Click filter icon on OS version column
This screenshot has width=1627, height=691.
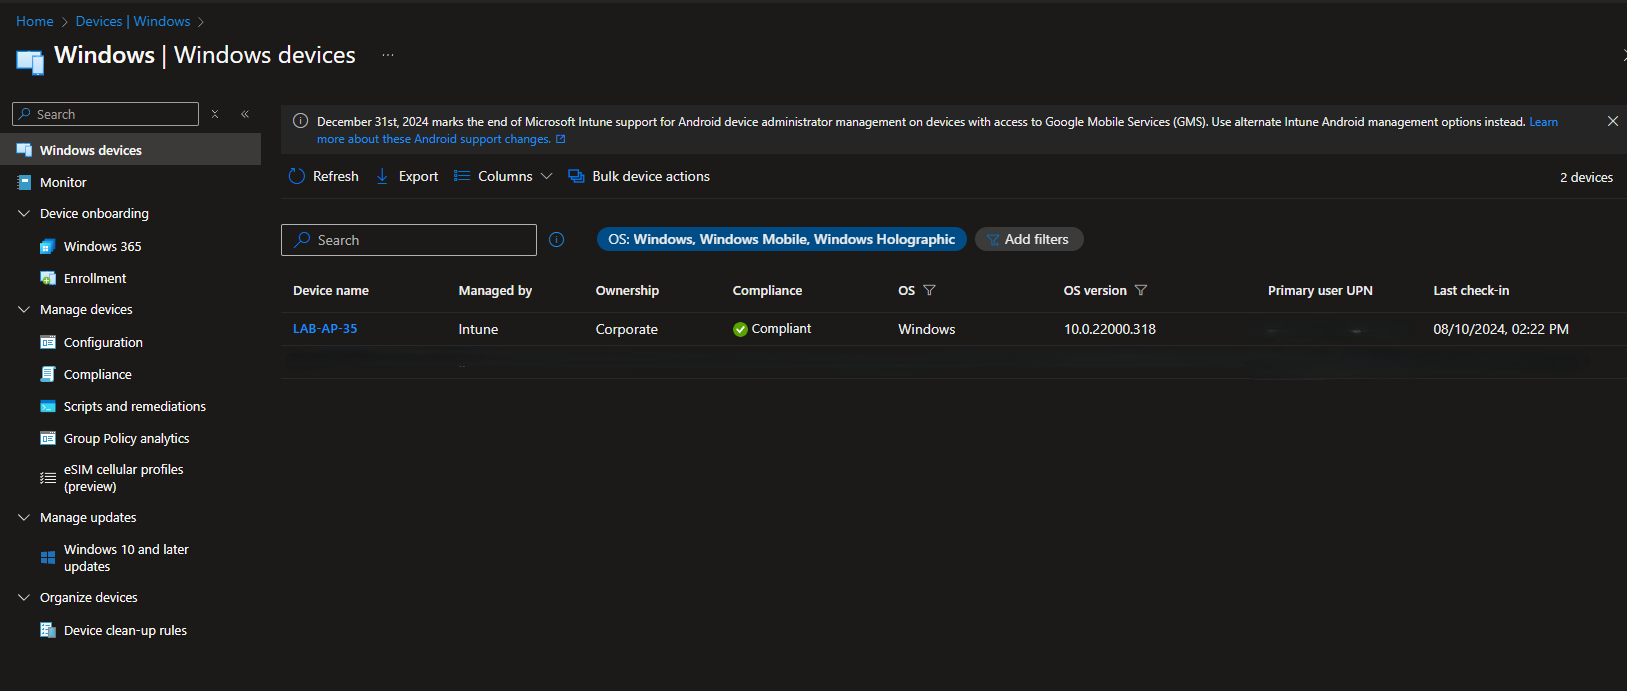(x=1141, y=290)
